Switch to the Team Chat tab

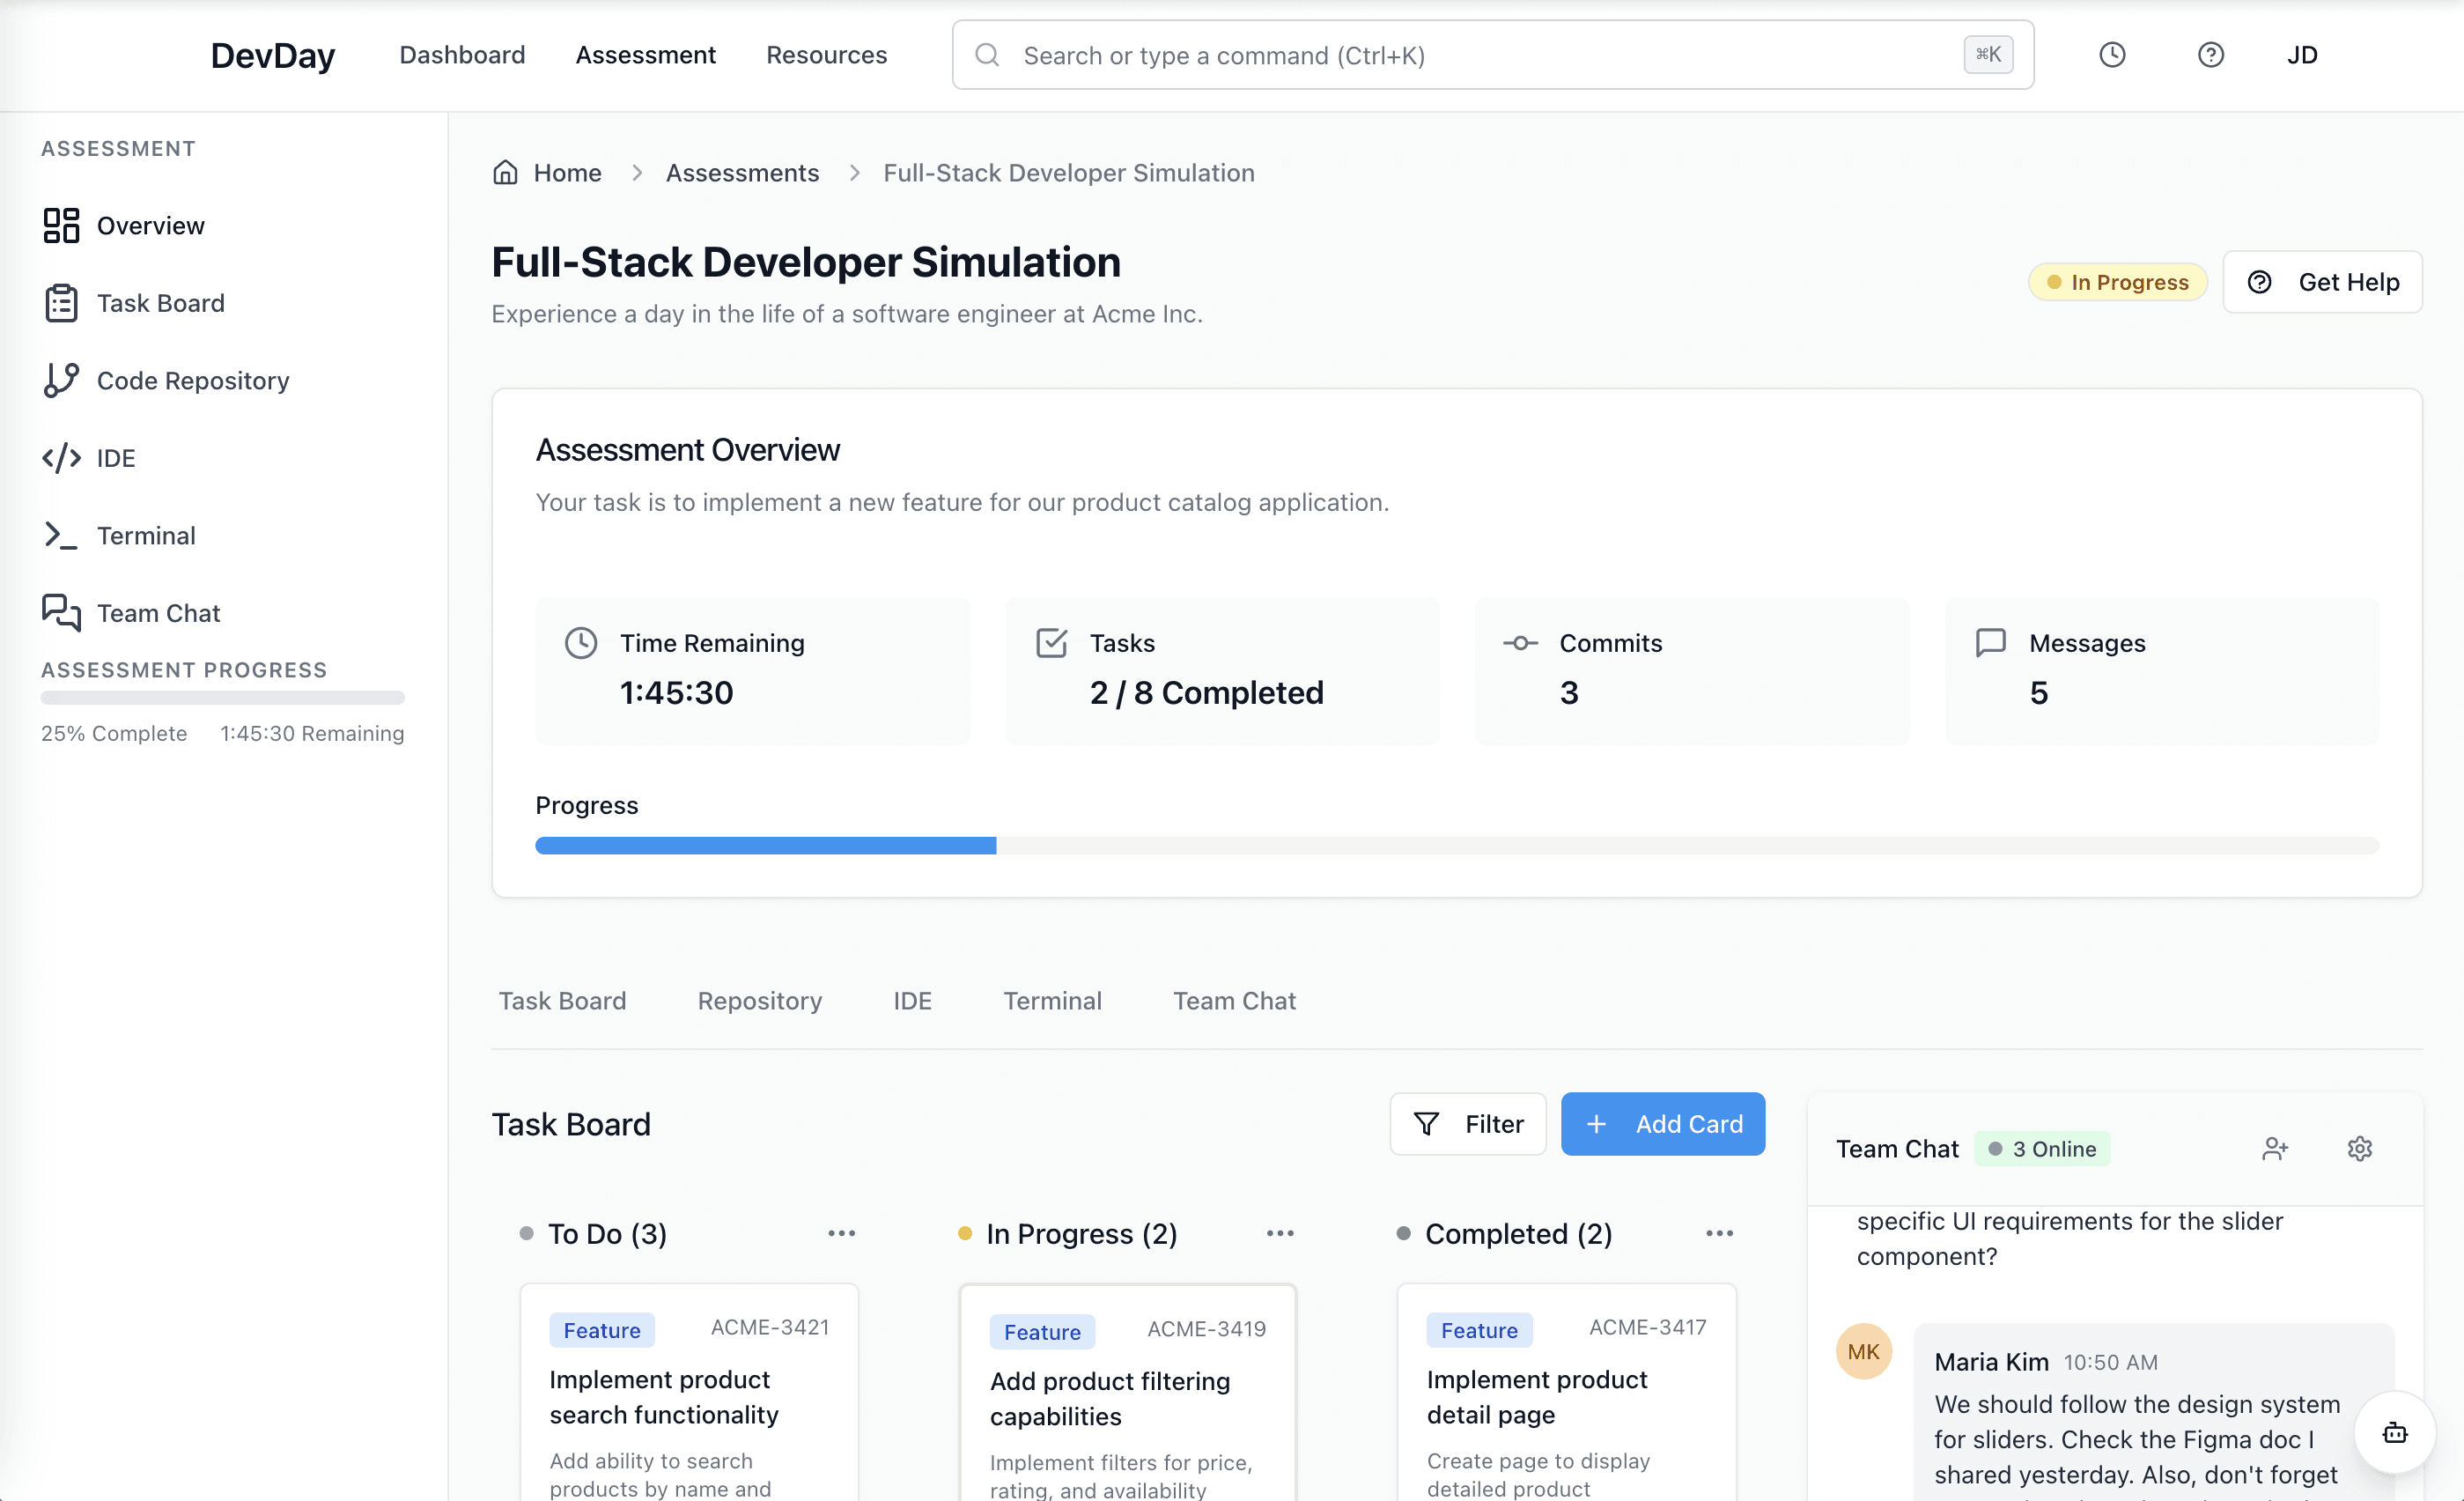(1235, 1001)
